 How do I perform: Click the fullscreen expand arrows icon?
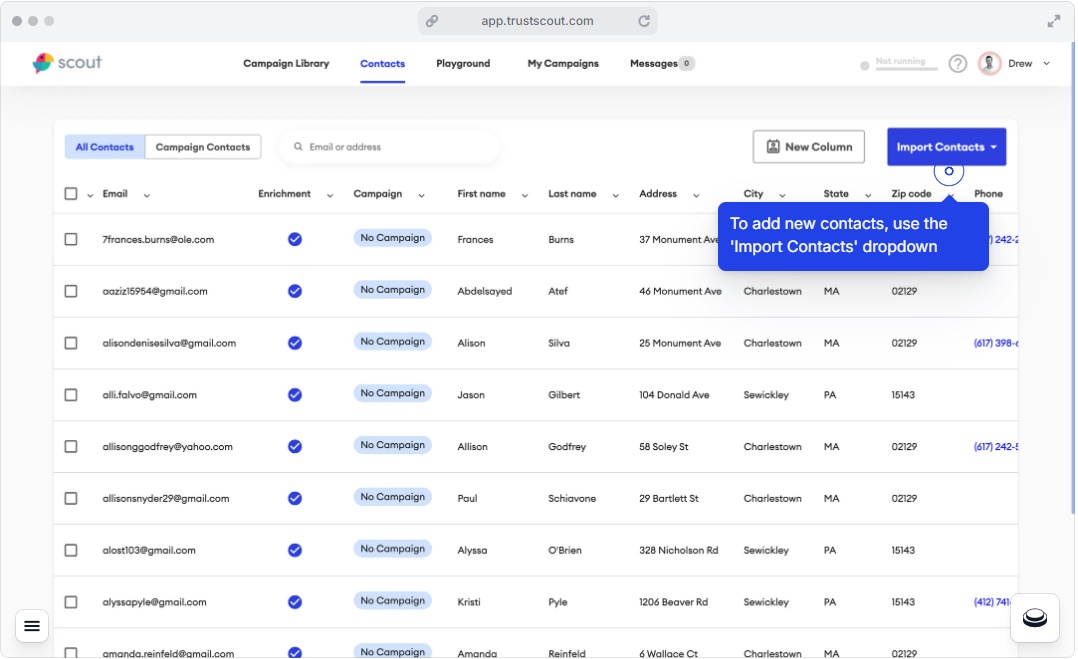tap(1053, 21)
